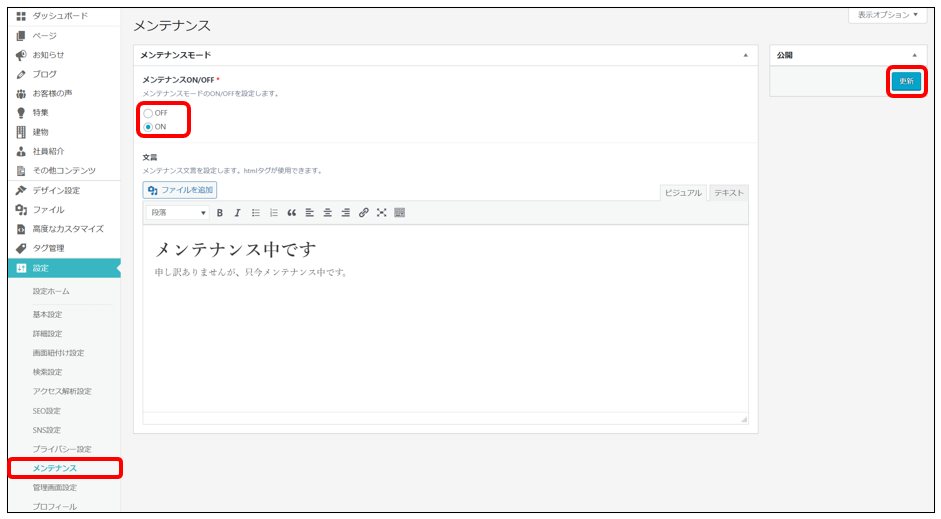Switch to the ビジュアル editor tab
This screenshot has height=519, width=941.
pos(683,193)
